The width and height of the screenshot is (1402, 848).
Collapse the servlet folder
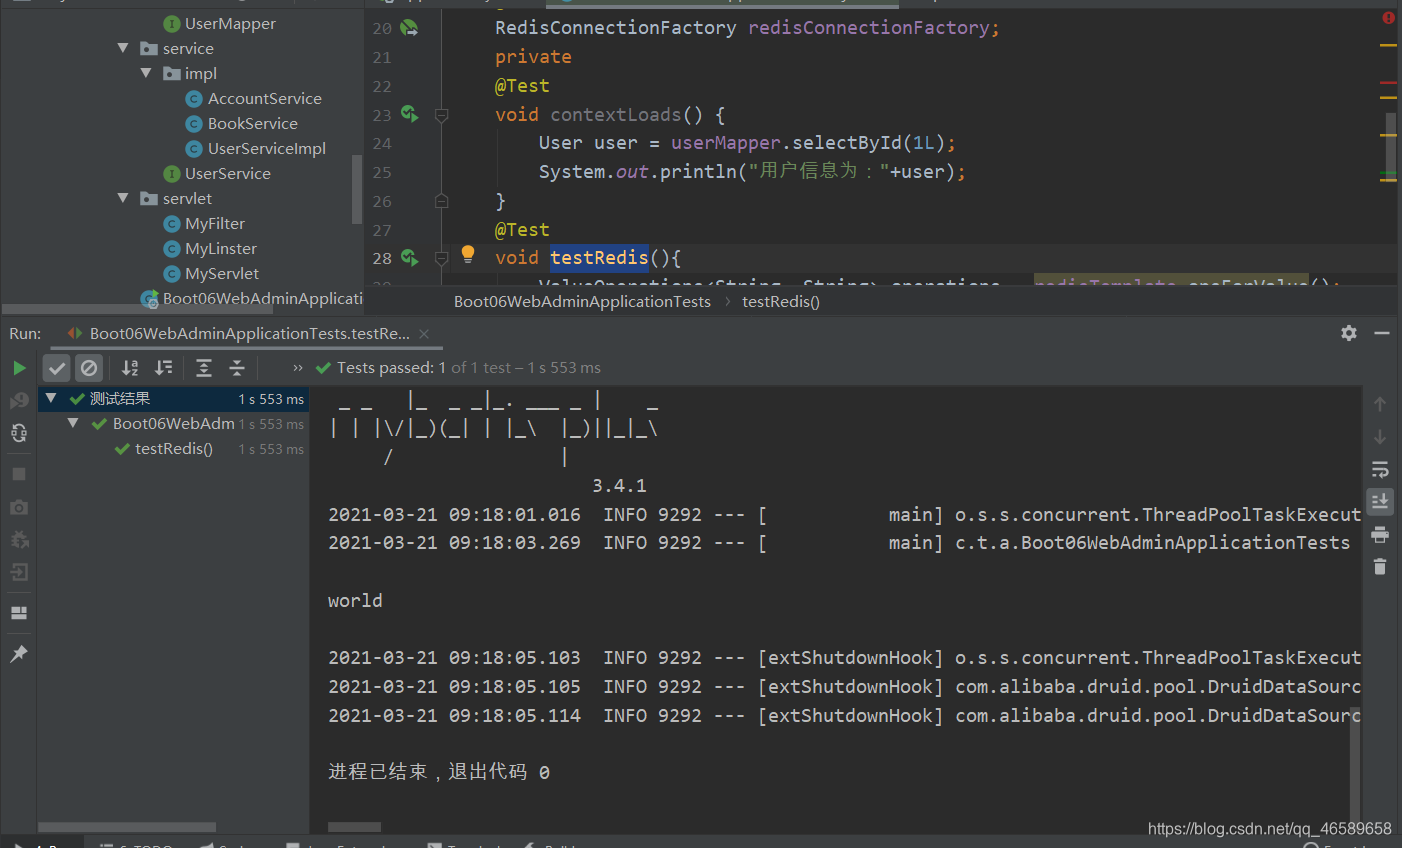pyautogui.click(x=123, y=198)
